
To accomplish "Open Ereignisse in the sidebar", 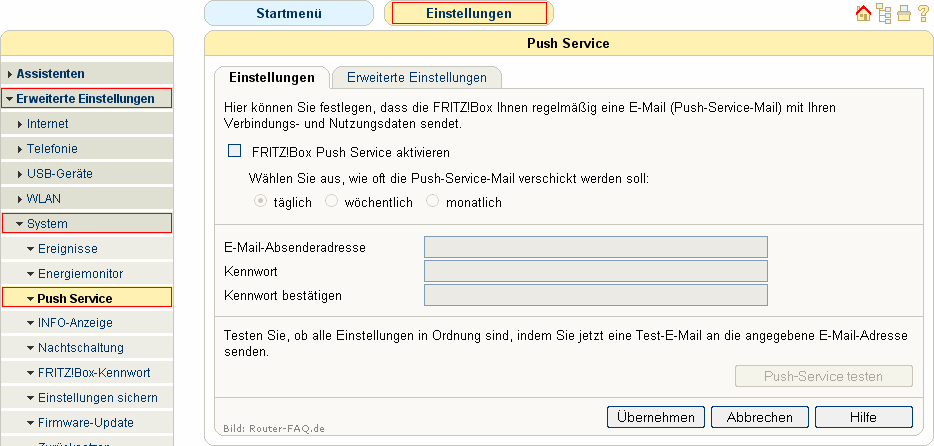I will (87, 249).
